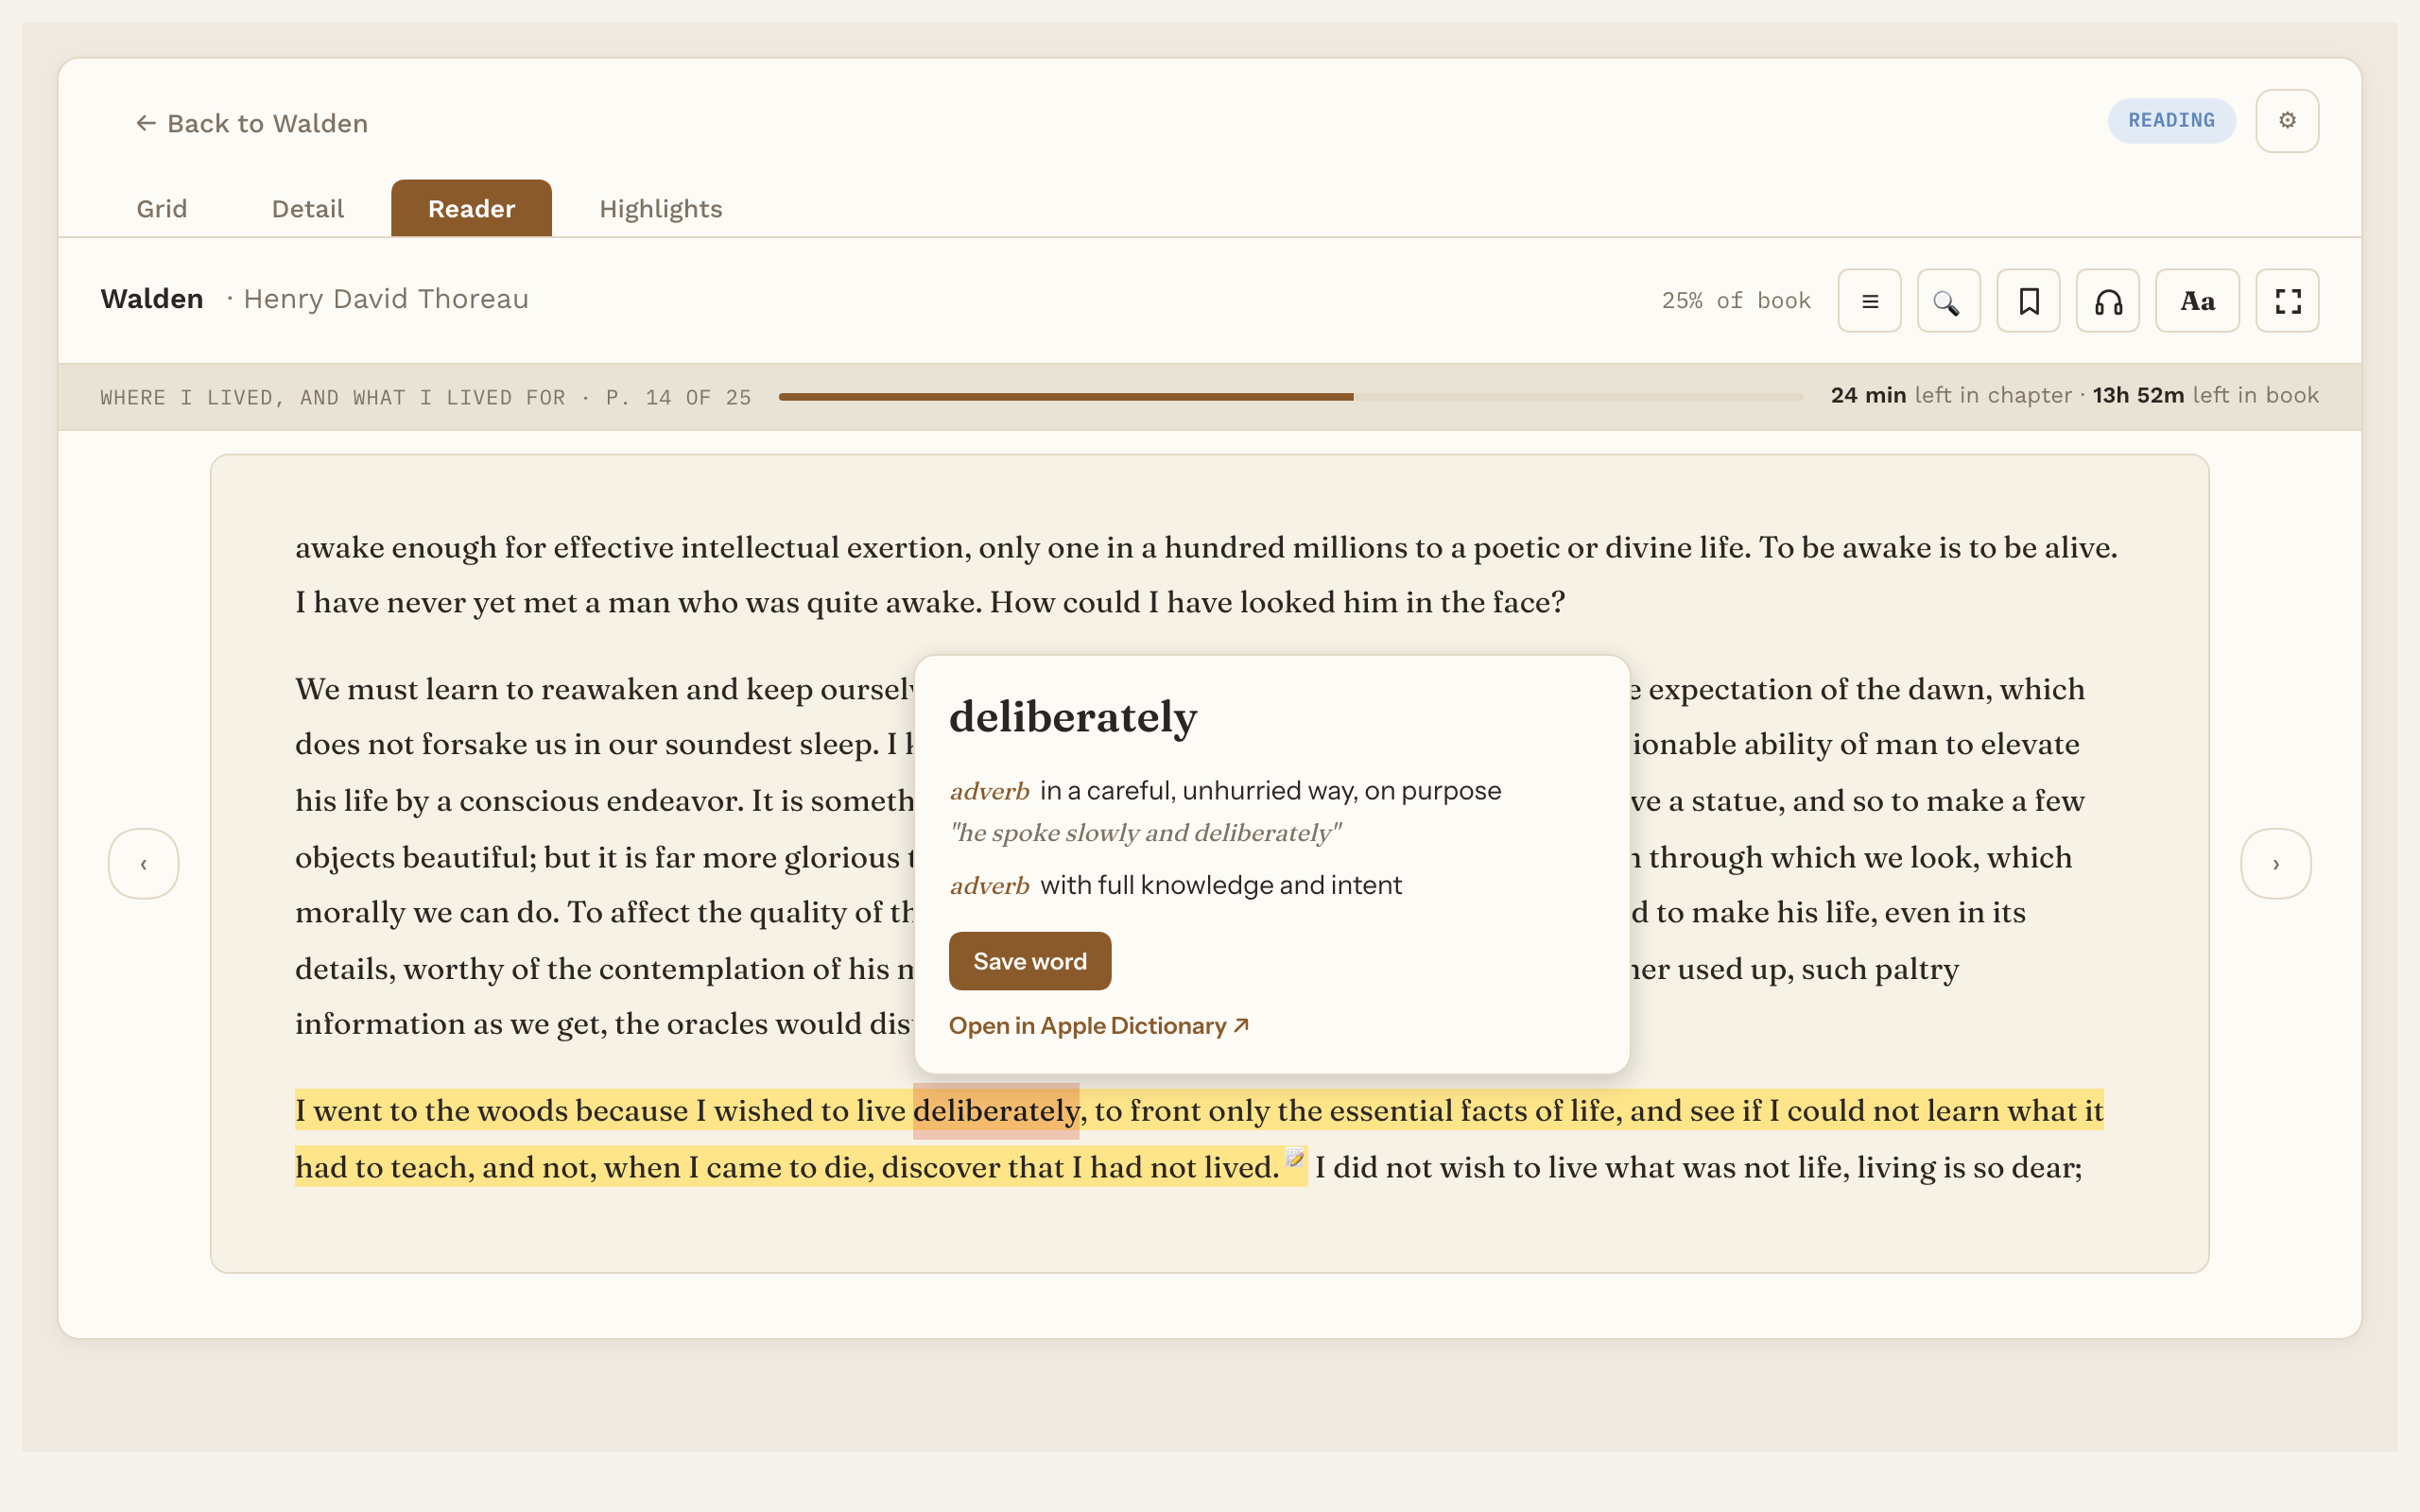Switch to the Detail tab

(x=308, y=209)
